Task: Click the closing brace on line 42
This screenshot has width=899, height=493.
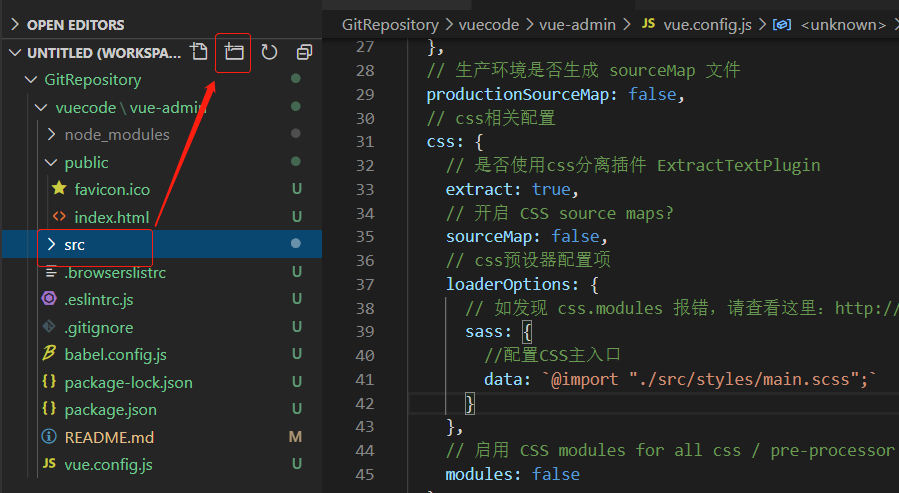Action: 470,404
